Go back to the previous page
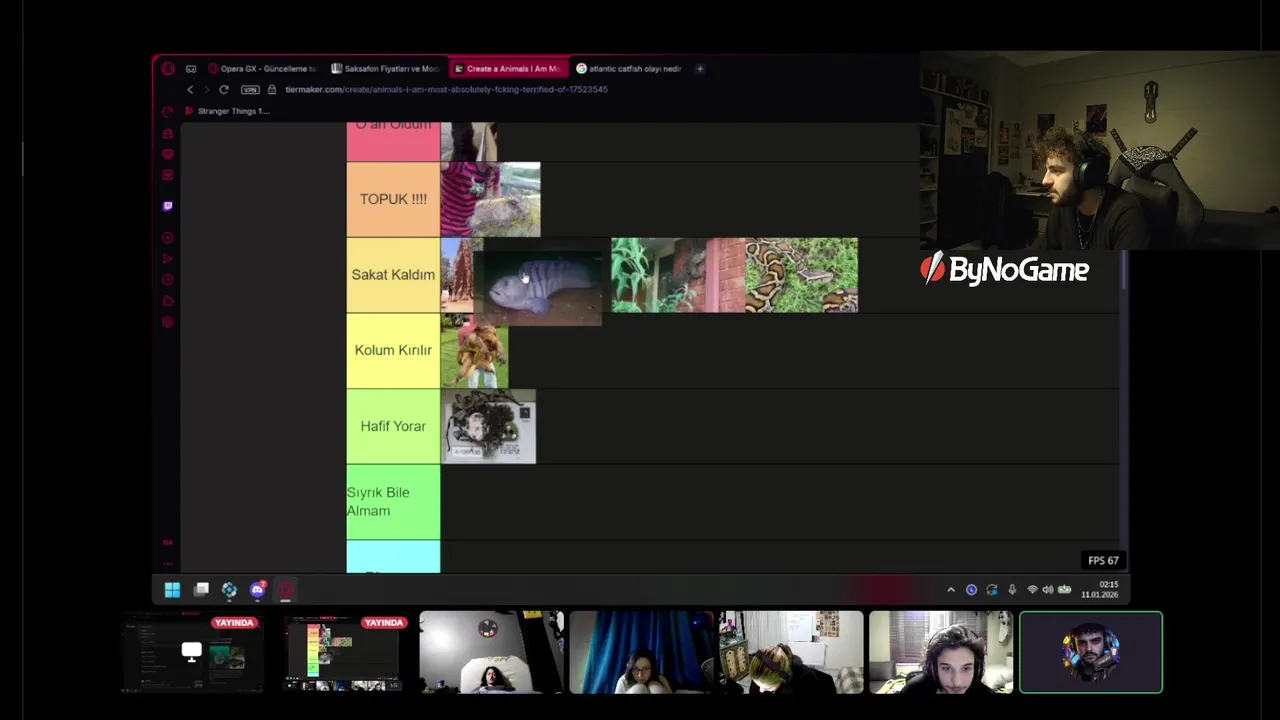Viewport: 1280px width, 720px height. (x=190, y=89)
